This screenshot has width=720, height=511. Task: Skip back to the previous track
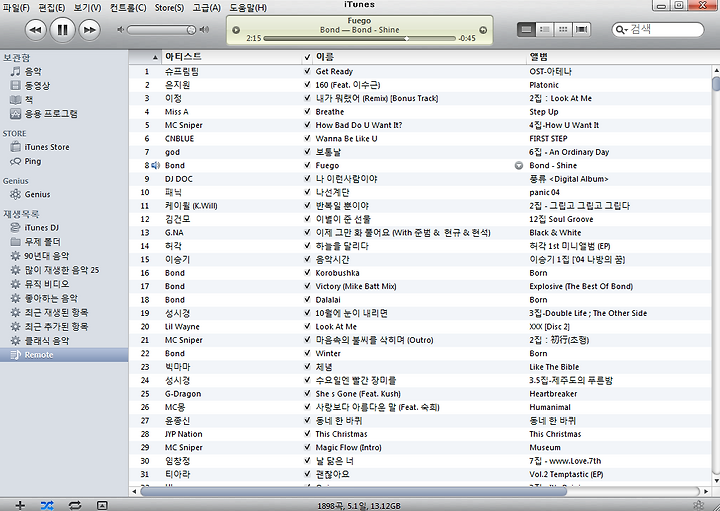click(35, 30)
